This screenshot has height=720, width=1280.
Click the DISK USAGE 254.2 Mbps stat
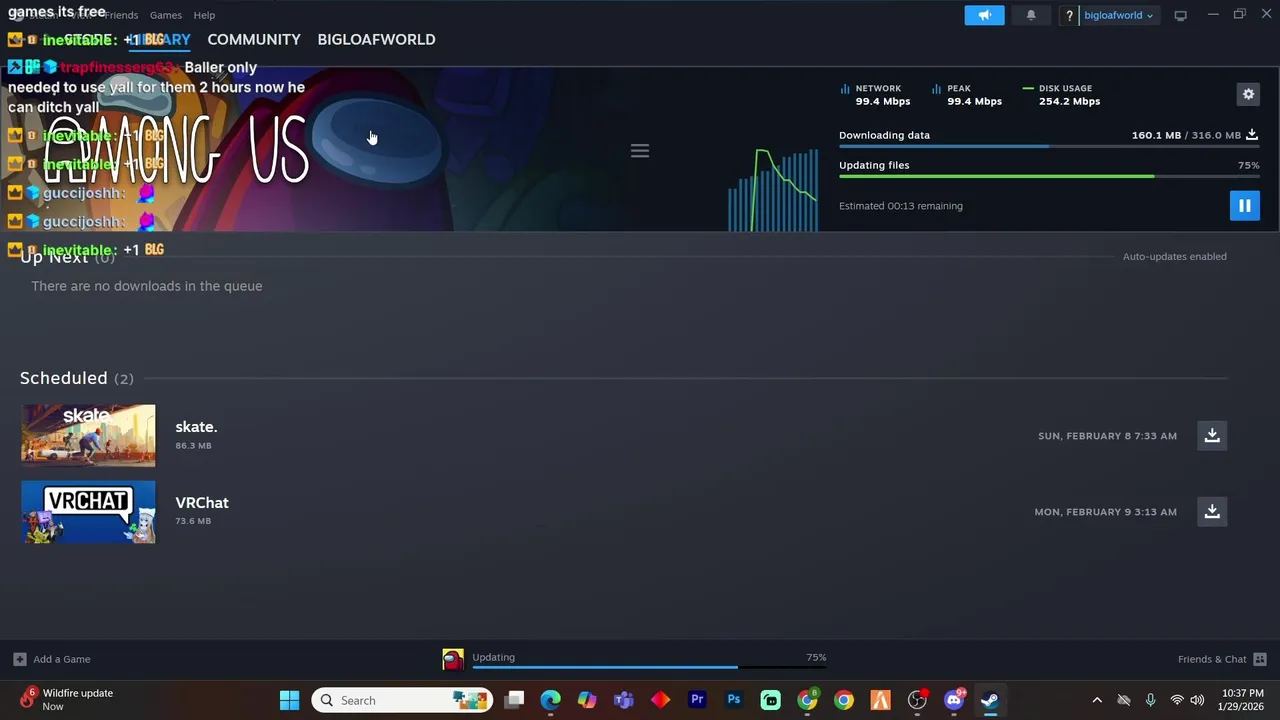click(x=1061, y=95)
